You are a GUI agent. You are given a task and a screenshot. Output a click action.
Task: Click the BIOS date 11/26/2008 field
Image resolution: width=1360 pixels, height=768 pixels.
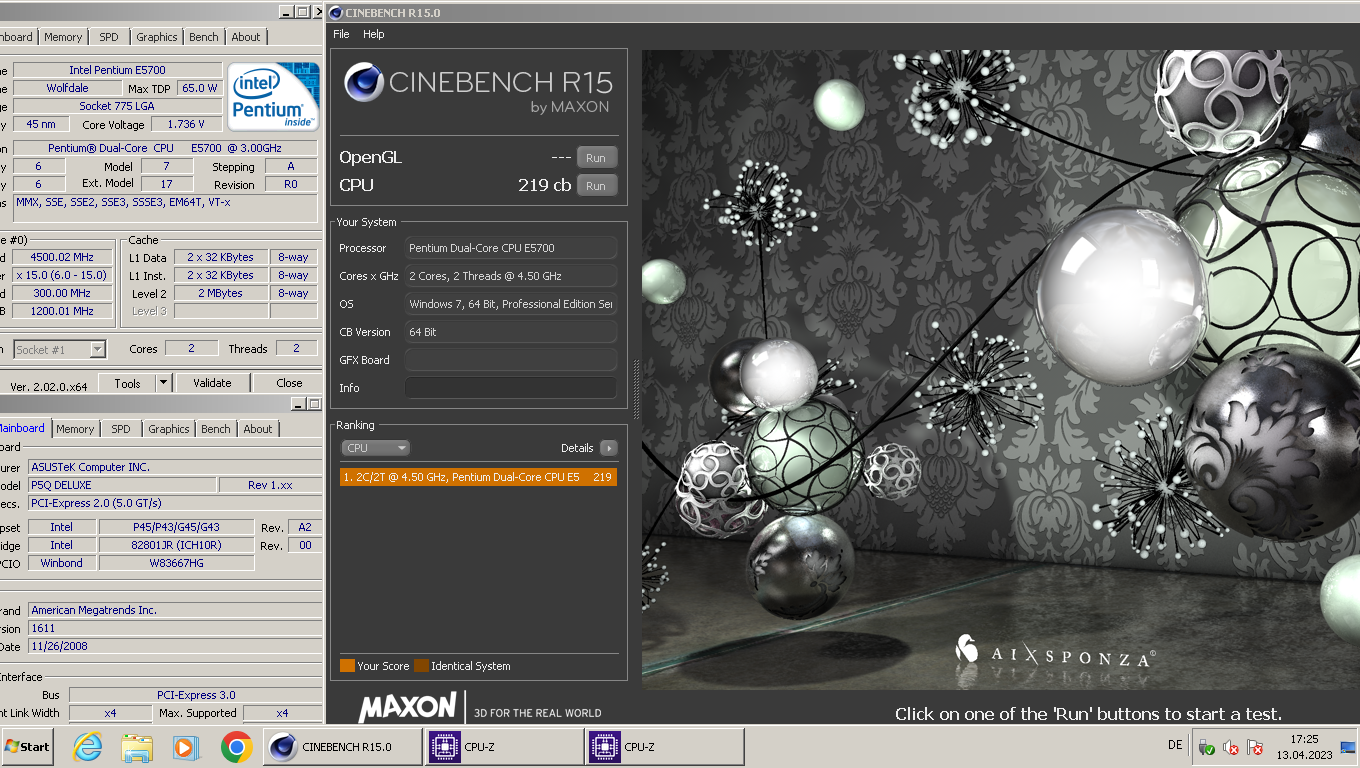click(x=173, y=646)
